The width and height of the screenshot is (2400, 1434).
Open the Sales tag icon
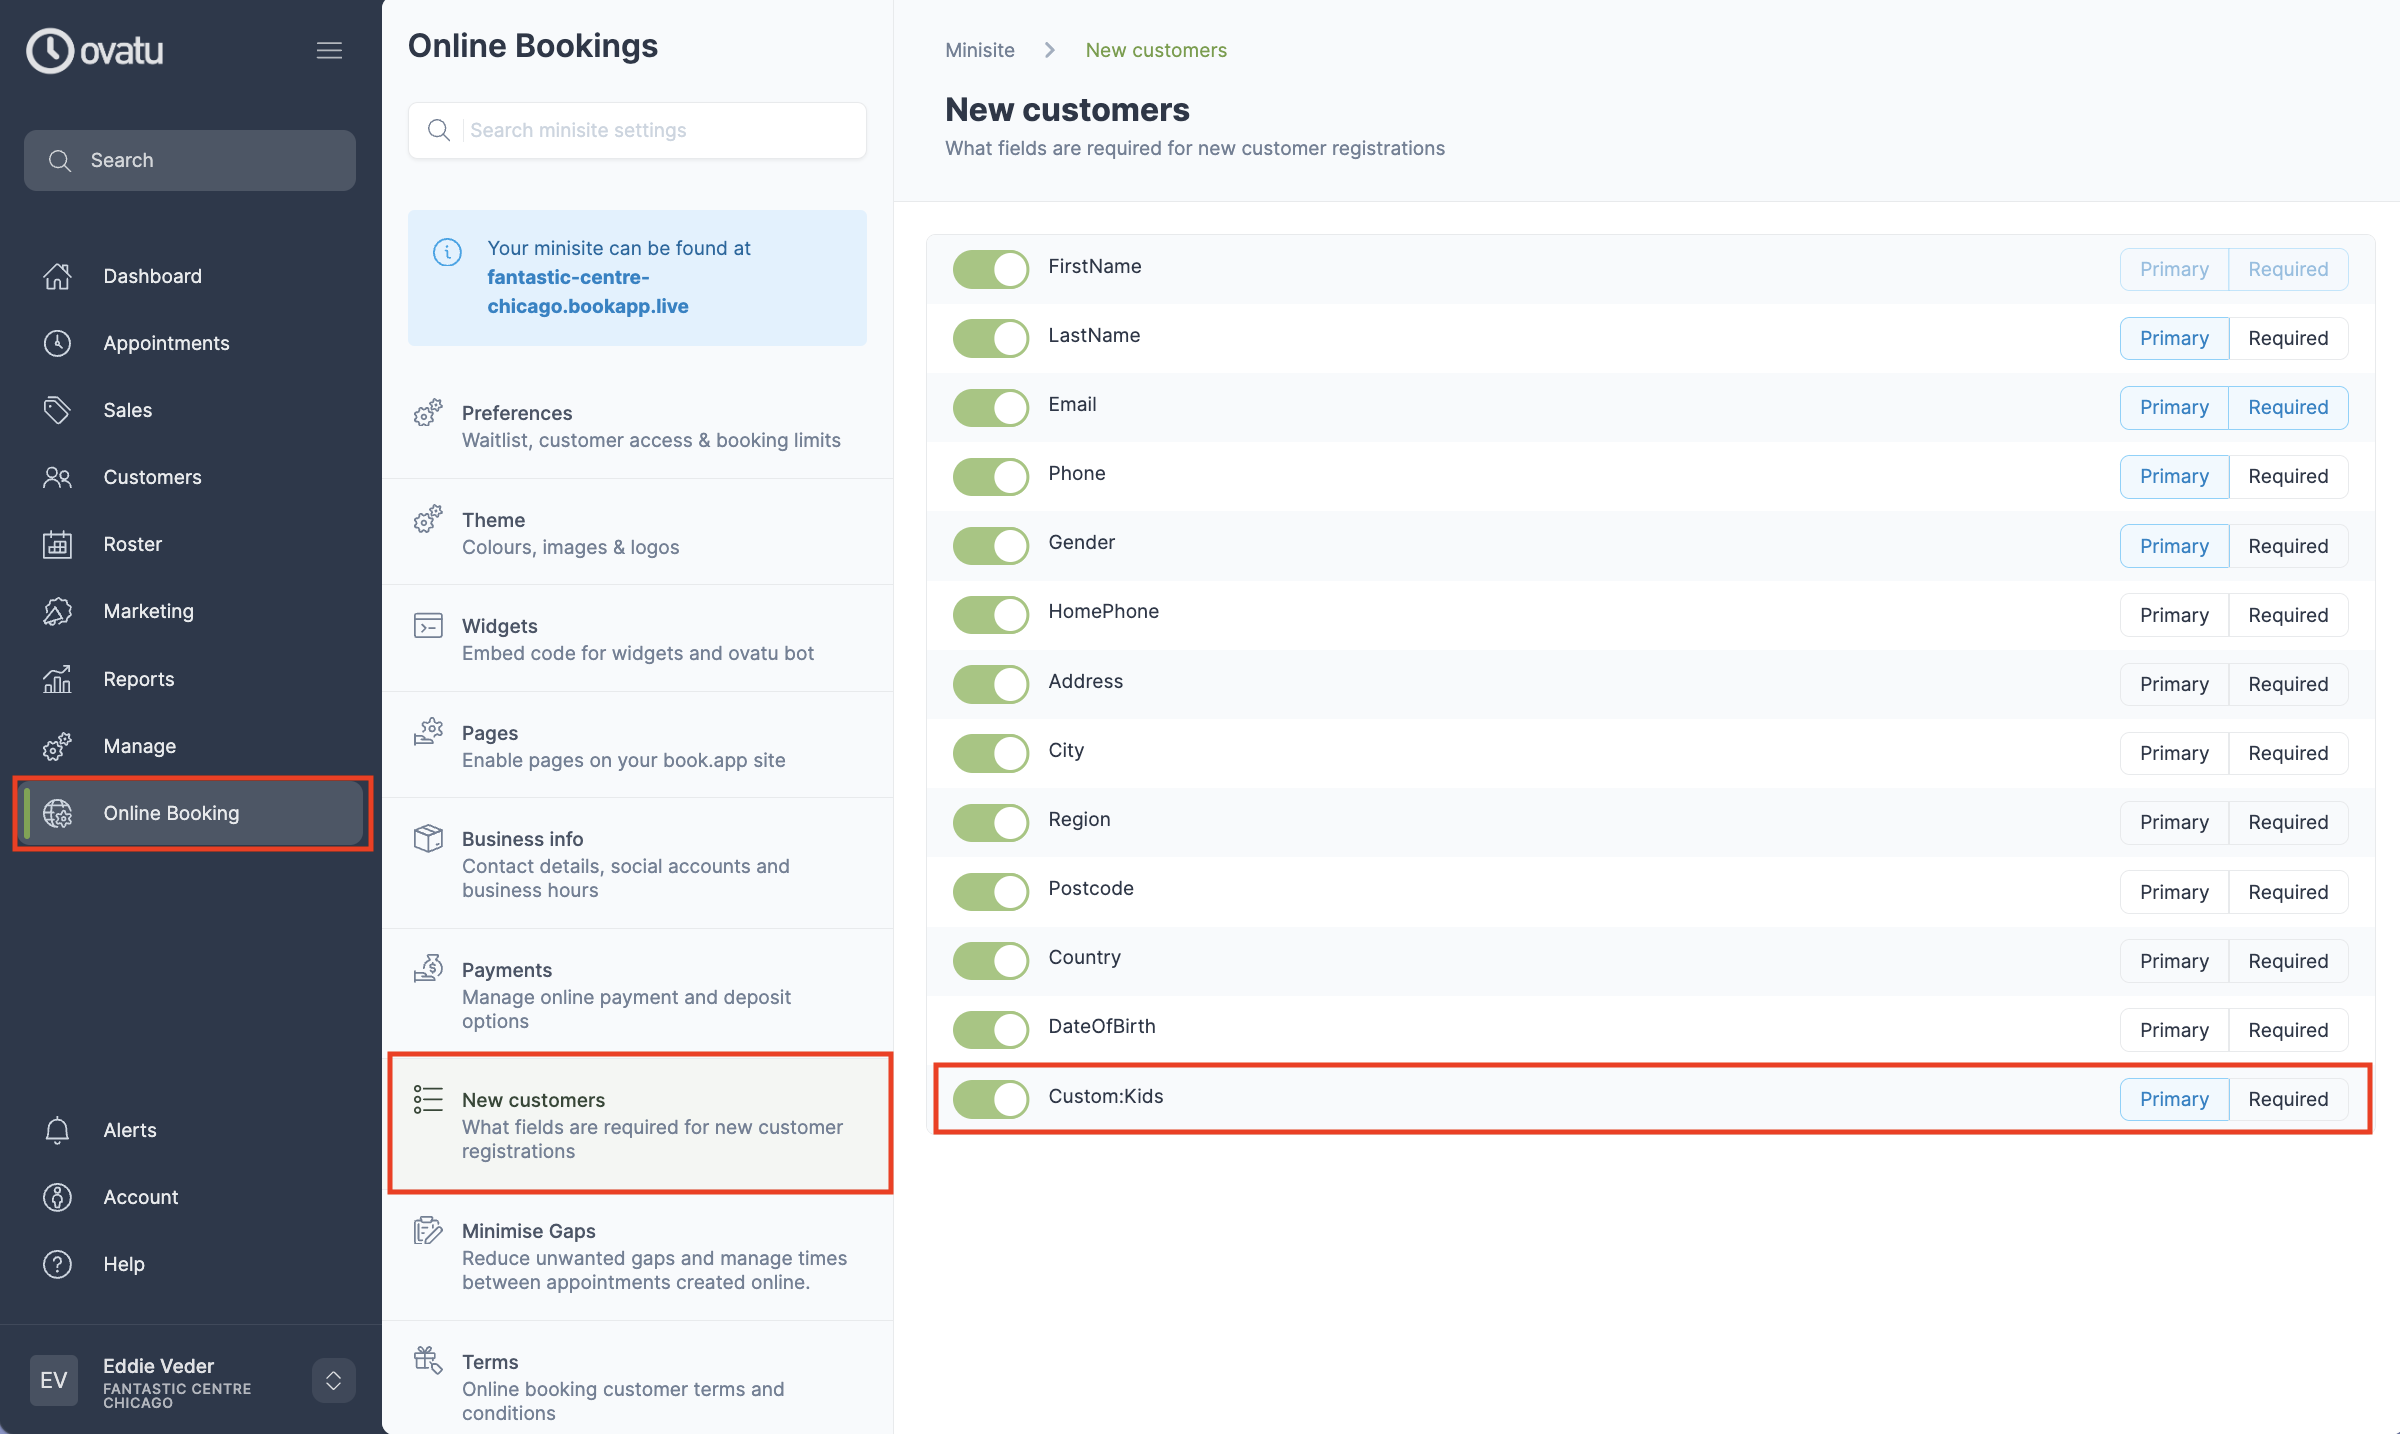pos(57,410)
